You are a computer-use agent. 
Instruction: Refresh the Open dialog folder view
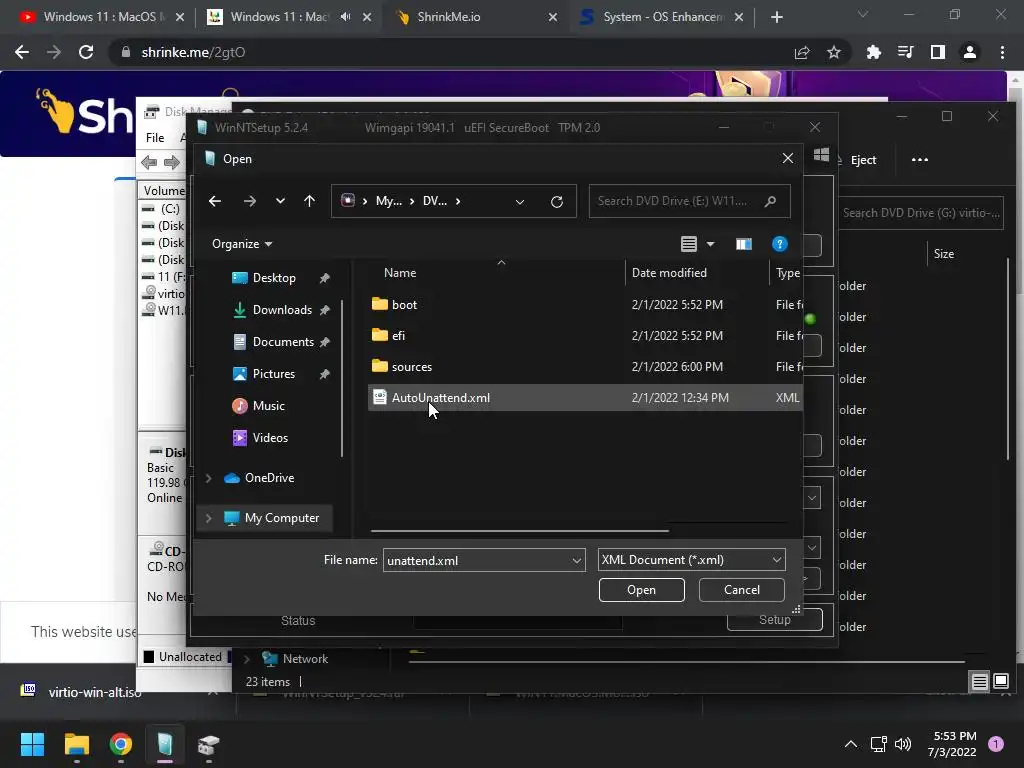click(556, 202)
